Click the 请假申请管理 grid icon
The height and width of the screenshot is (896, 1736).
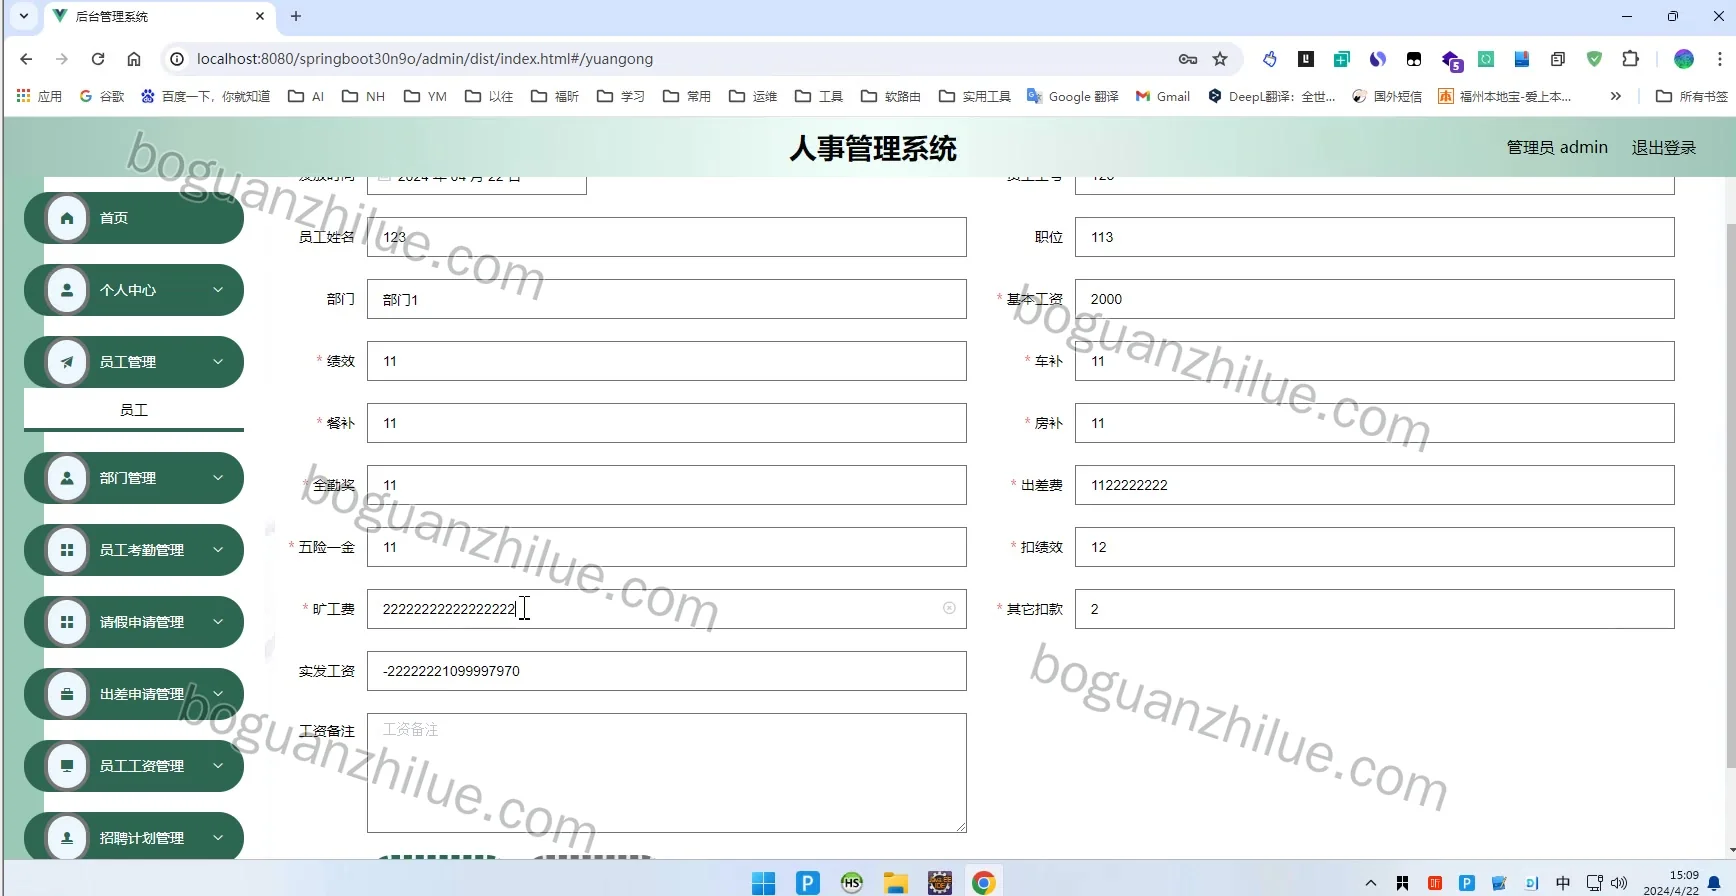(67, 622)
